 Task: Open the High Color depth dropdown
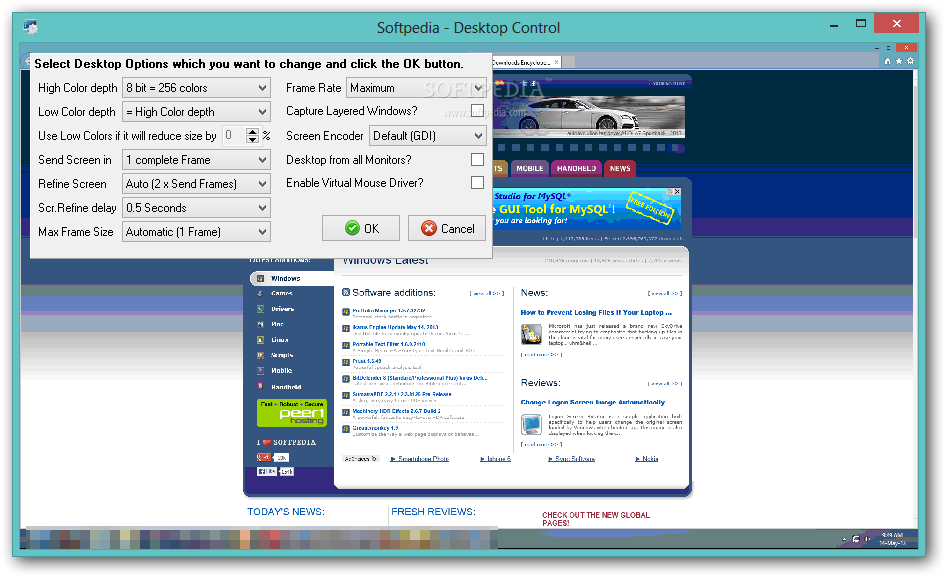click(196, 88)
